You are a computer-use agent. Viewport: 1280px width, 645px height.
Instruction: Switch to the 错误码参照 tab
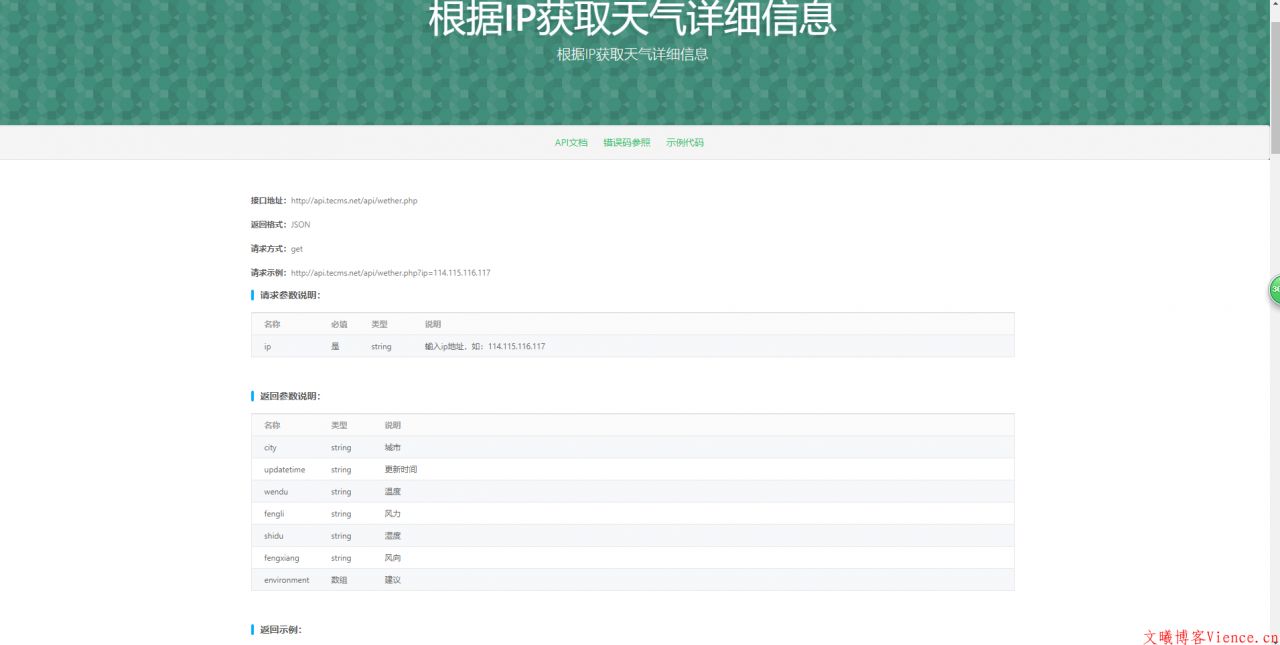626,142
